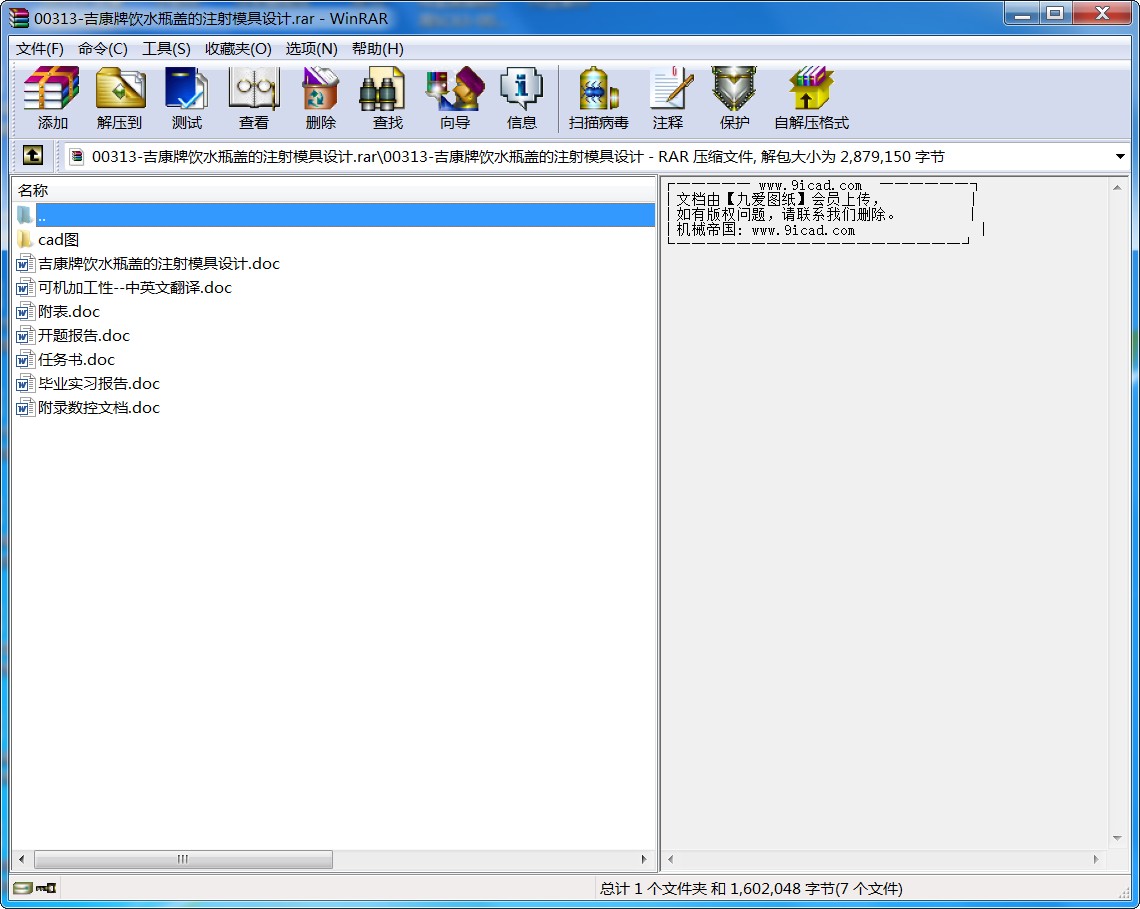Viewport: 1140px width, 909px height.
Task: Click the 扫描病毒 (Virus Scan) icon
Action: (x=598, y=89)
